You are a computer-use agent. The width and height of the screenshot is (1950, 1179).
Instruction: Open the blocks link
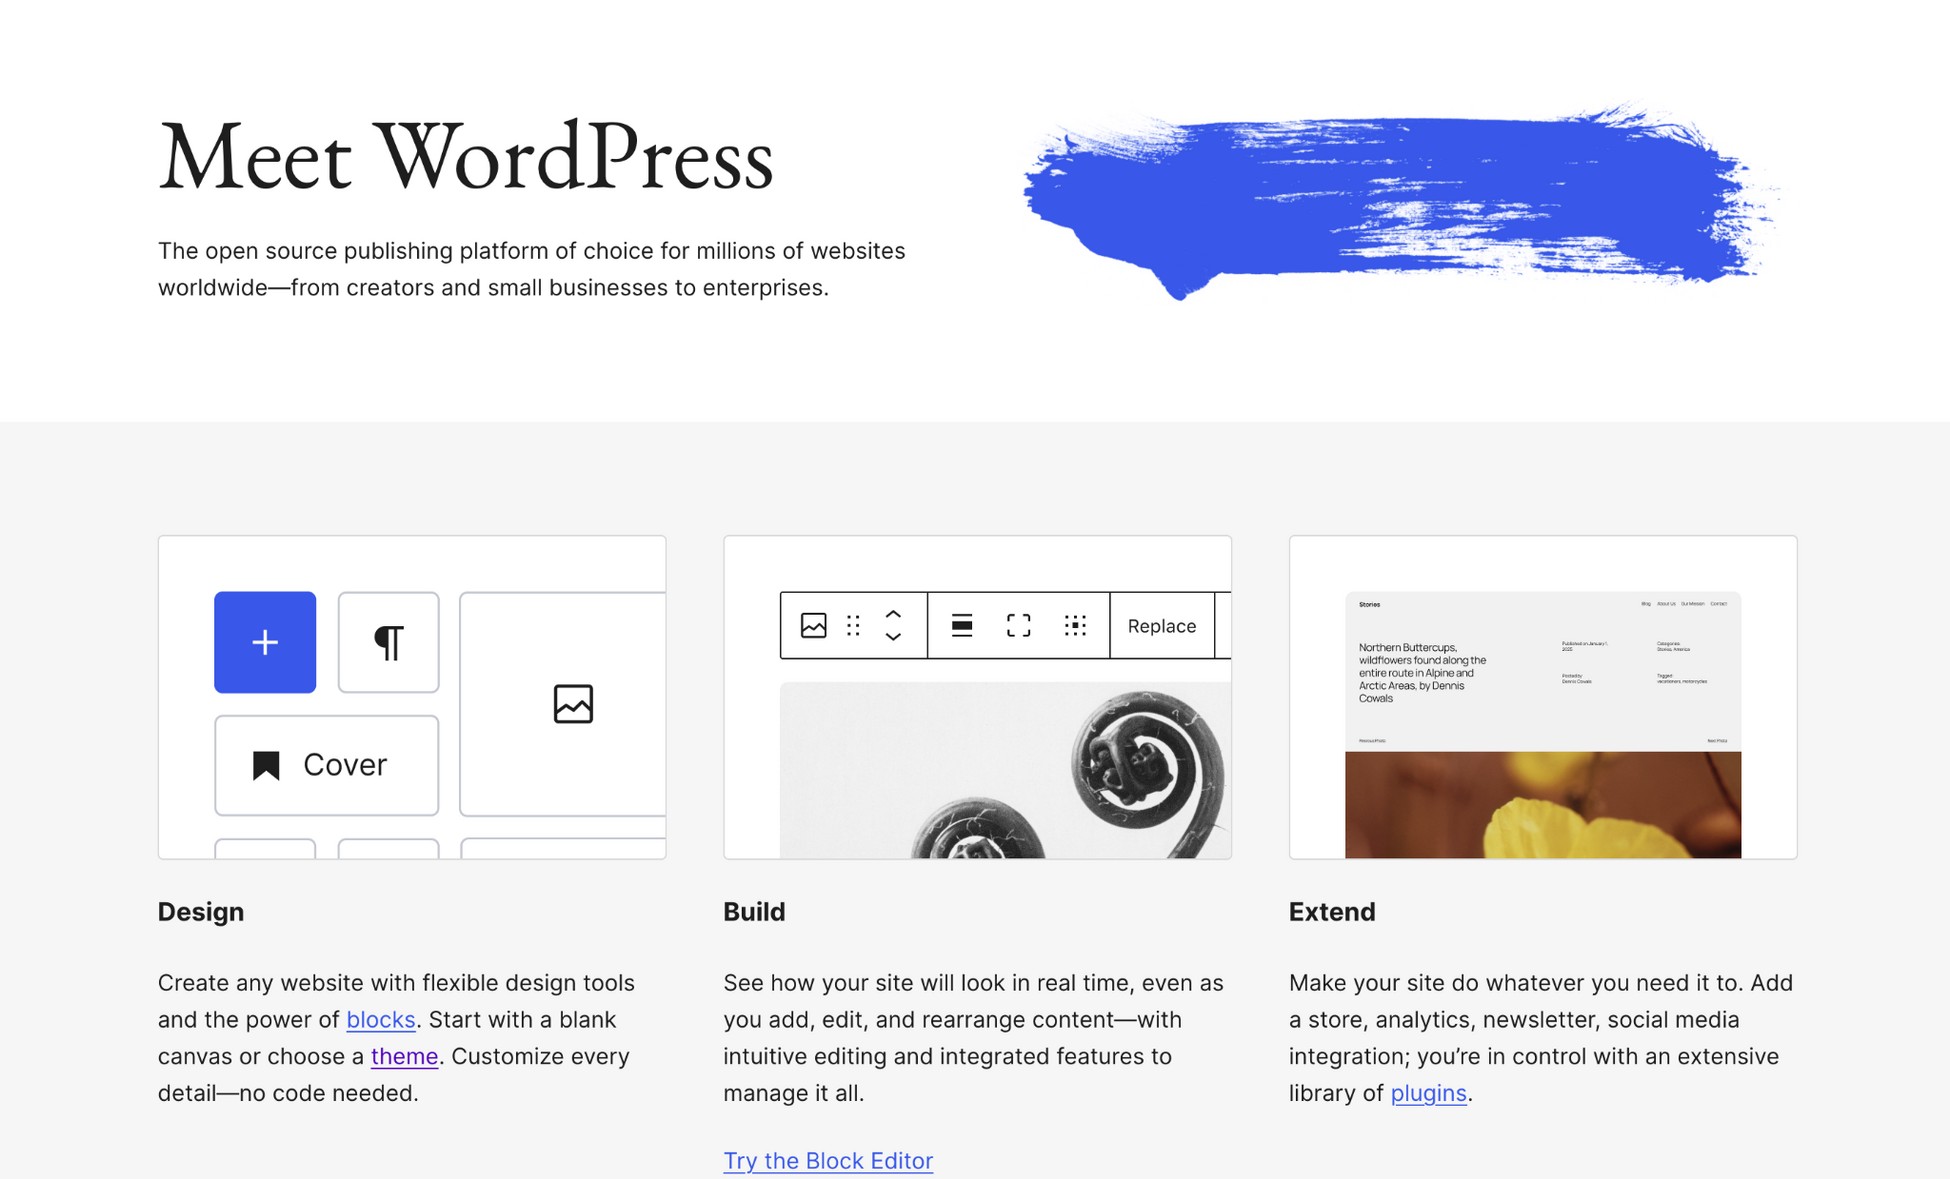coord(380,1020)
